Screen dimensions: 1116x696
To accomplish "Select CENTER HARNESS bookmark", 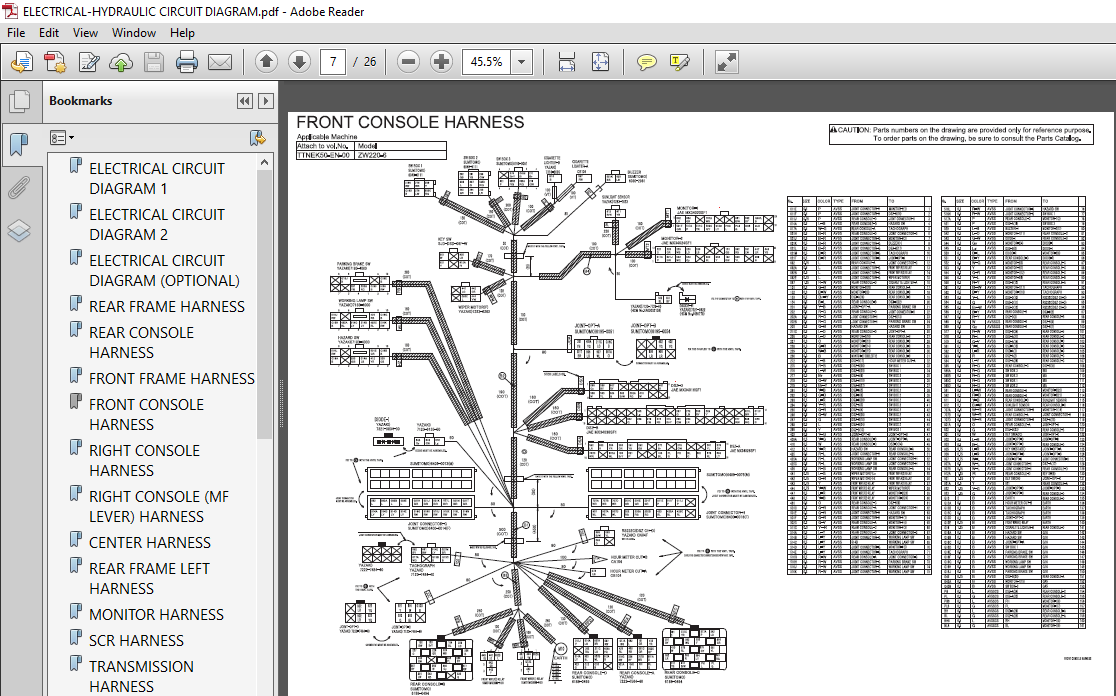I will [x=149, y=542].
